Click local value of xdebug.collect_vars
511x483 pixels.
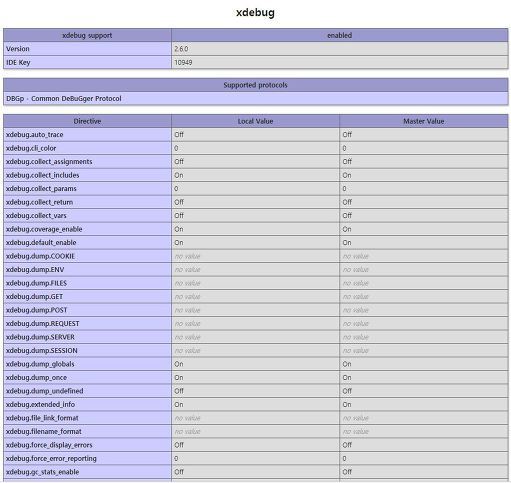pyautogui.click(x=179, y=216)
